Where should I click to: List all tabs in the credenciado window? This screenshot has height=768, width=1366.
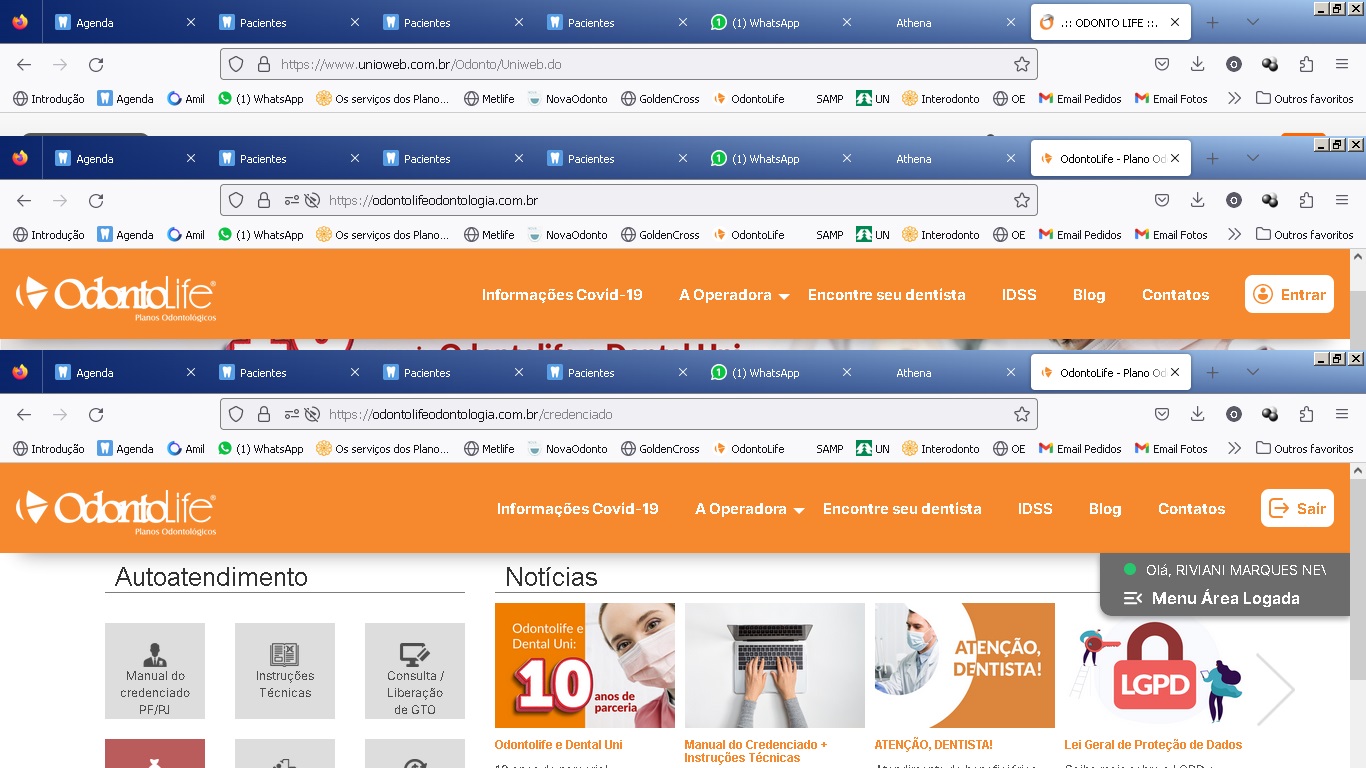click(x=1253, y=372)
